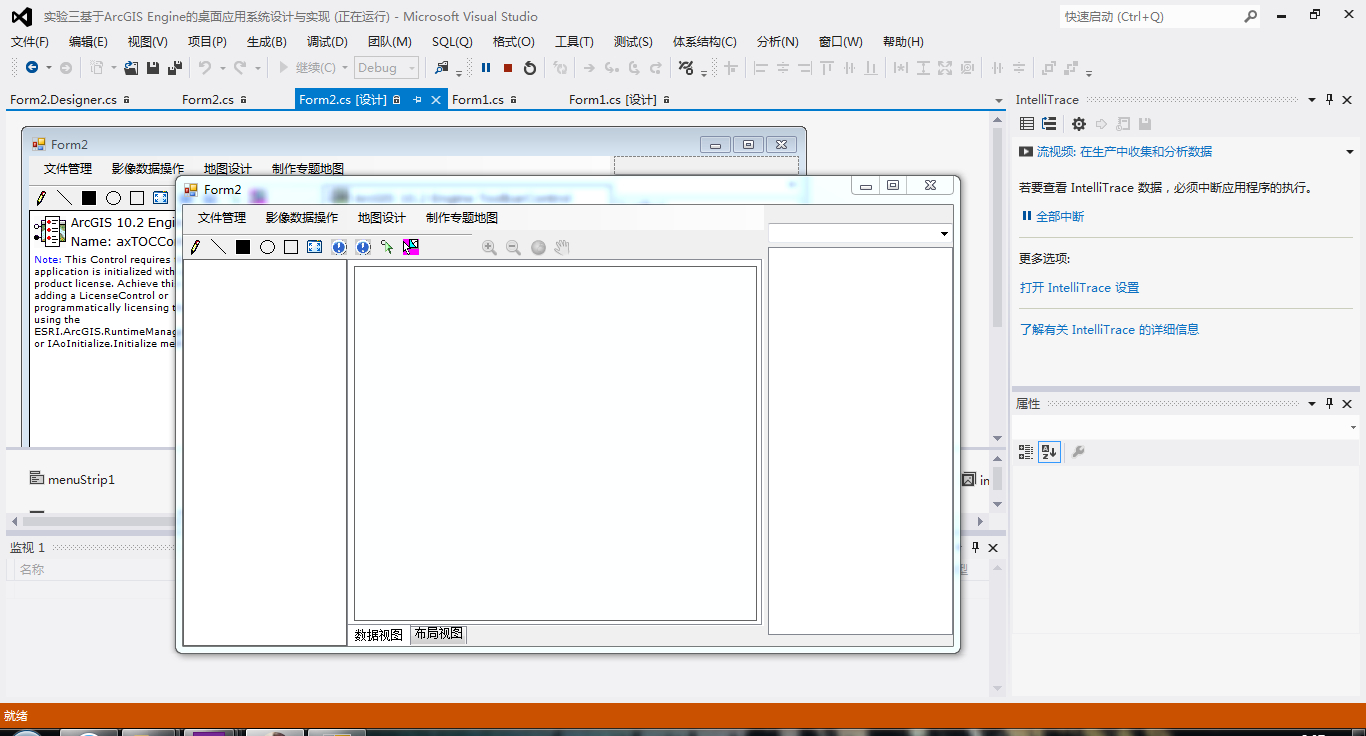This screenshot has height=736, width=1366.
Task: Select the circle shape tool in running Form2
Action: click(x=267, y=247)
